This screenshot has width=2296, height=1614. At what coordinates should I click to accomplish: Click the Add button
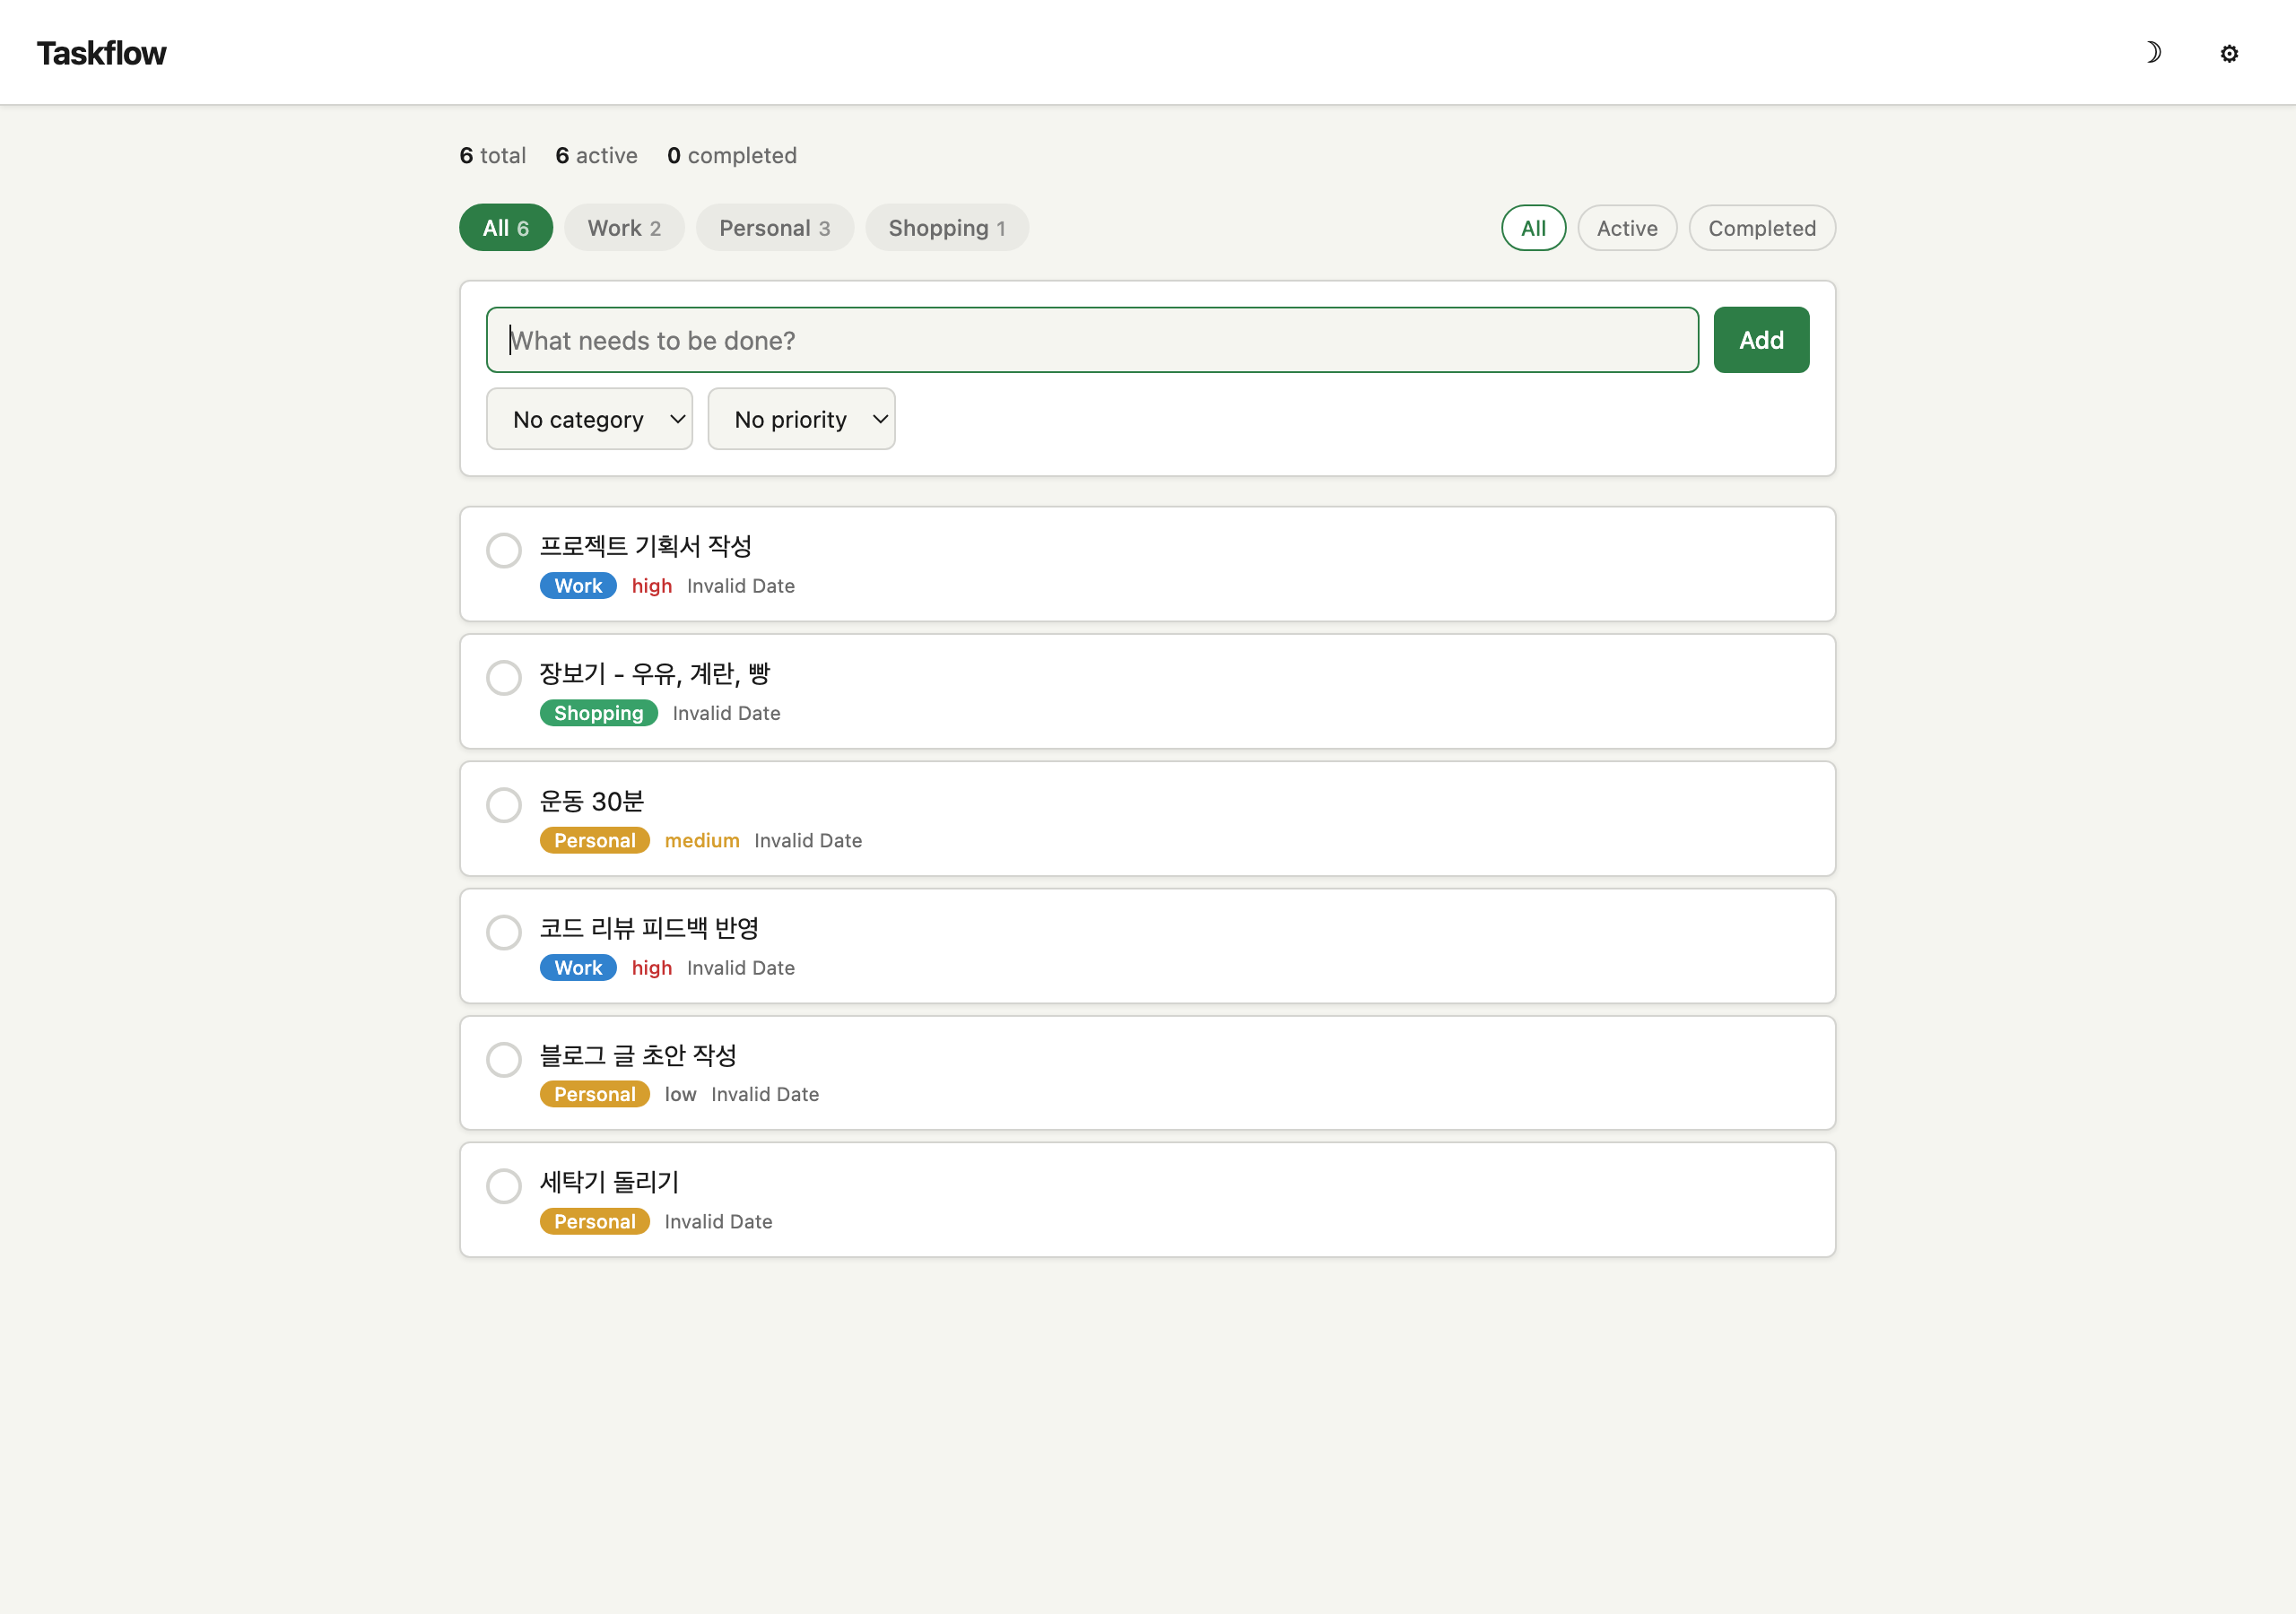(1760, 339)
